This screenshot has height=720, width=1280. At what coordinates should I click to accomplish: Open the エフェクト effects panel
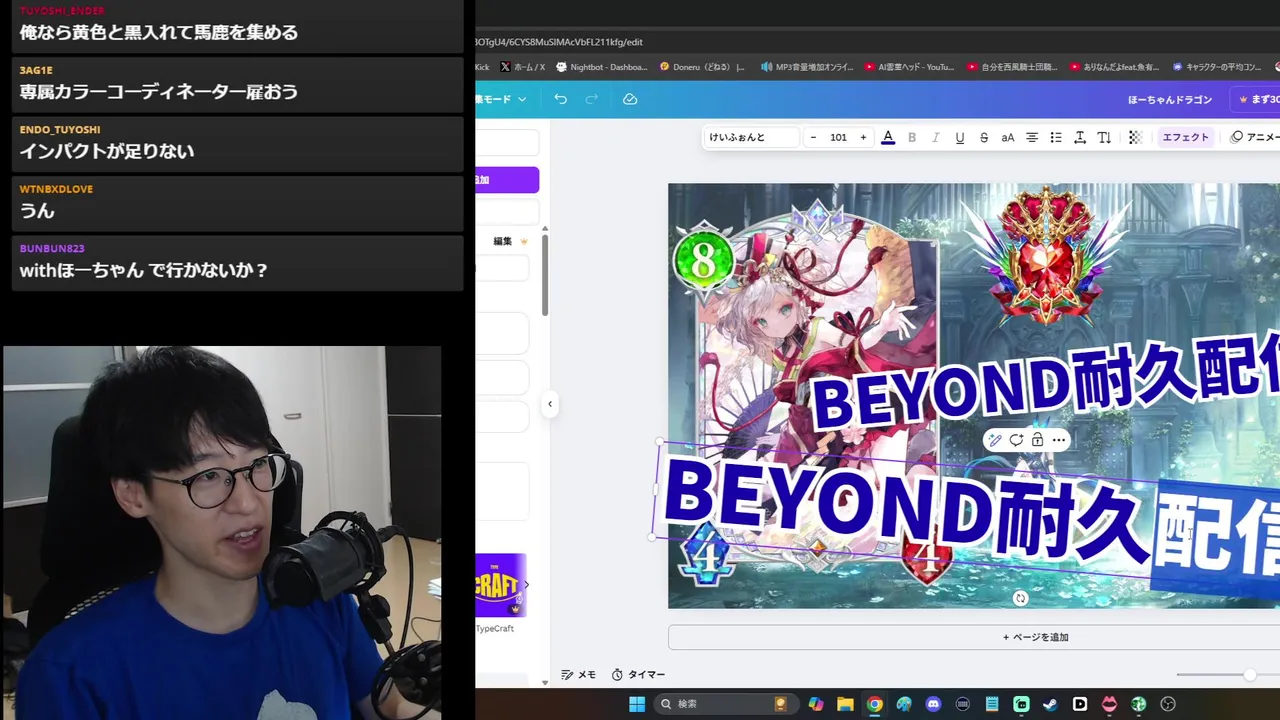pos(1185,137)
